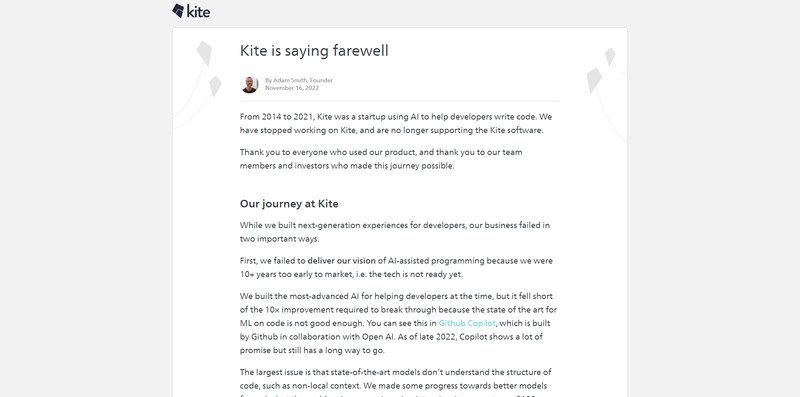
Task: Follow the Github Copilot hyperlink
Action: [x=467, y=323]
